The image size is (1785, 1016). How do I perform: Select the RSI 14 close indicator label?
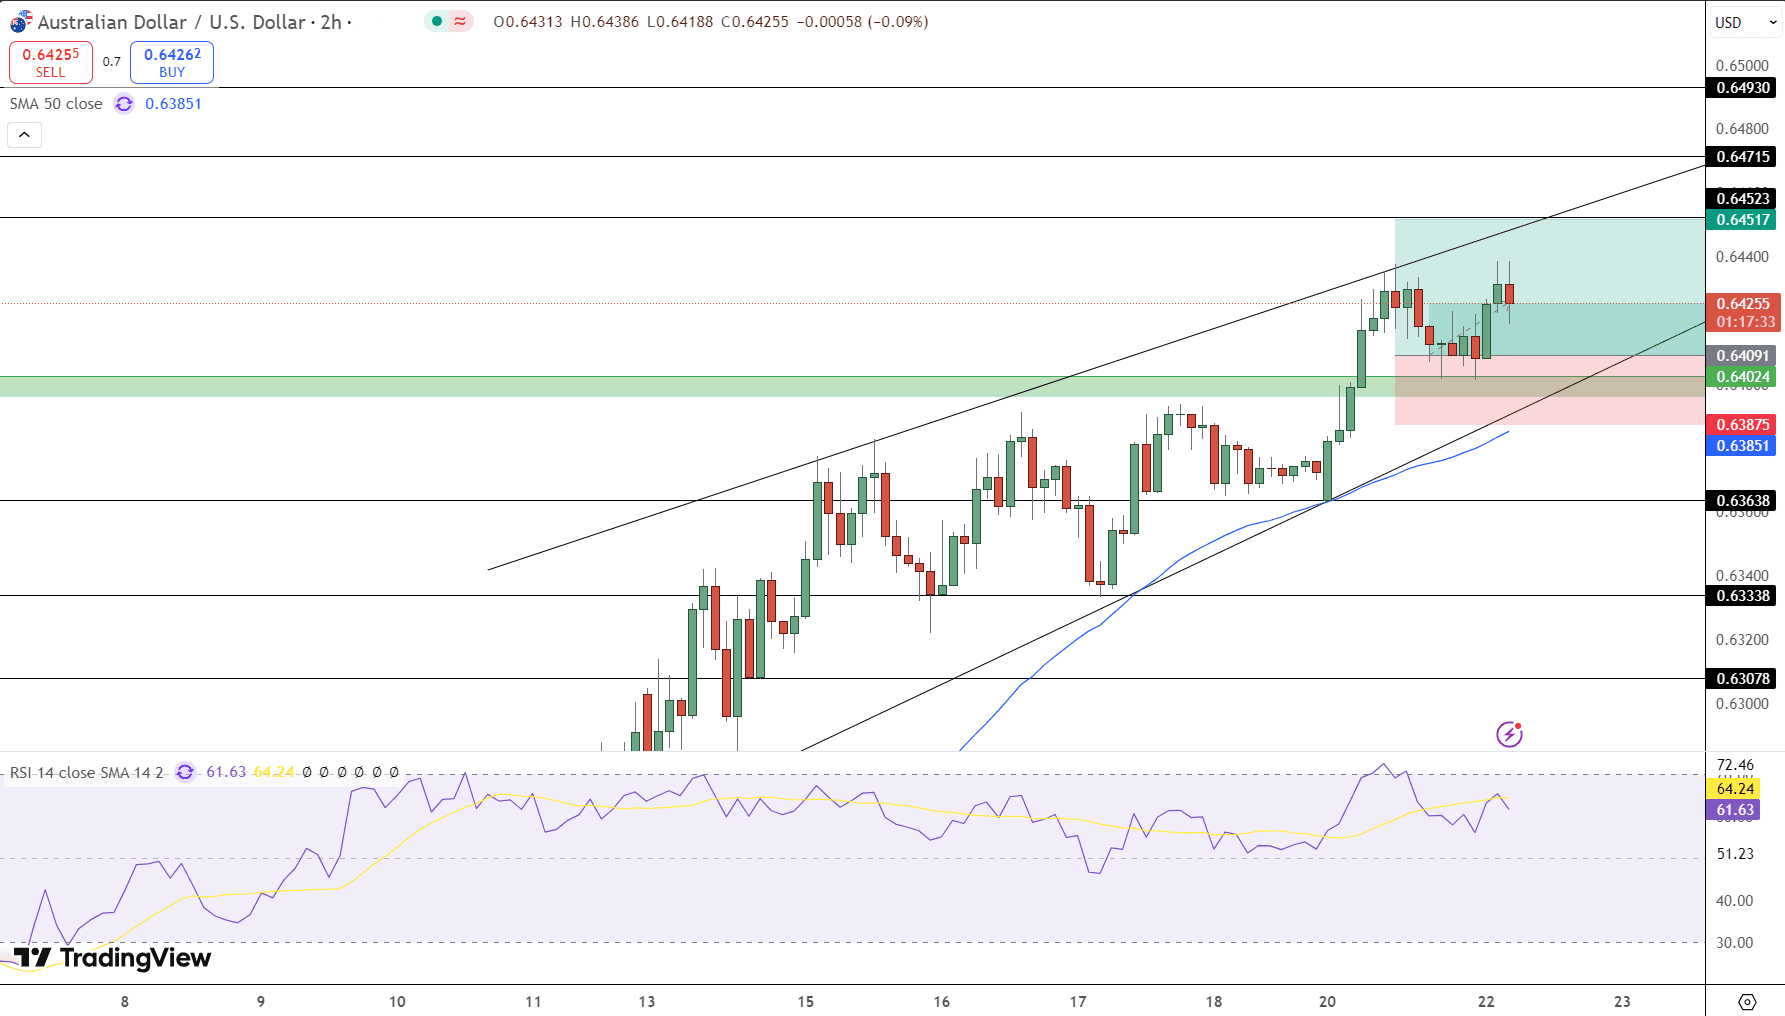coord(86,772)
